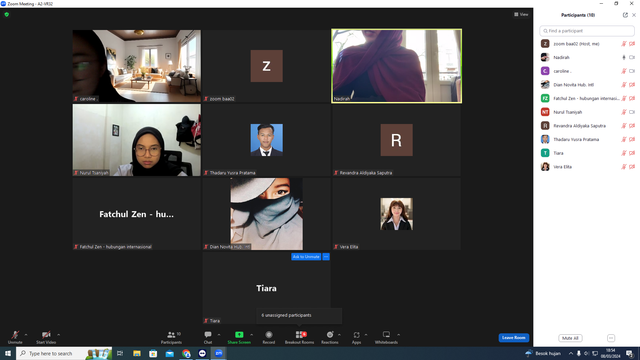
Task: Select Dian Novita Hub. Intl in participant list
Action: [587, 85]
